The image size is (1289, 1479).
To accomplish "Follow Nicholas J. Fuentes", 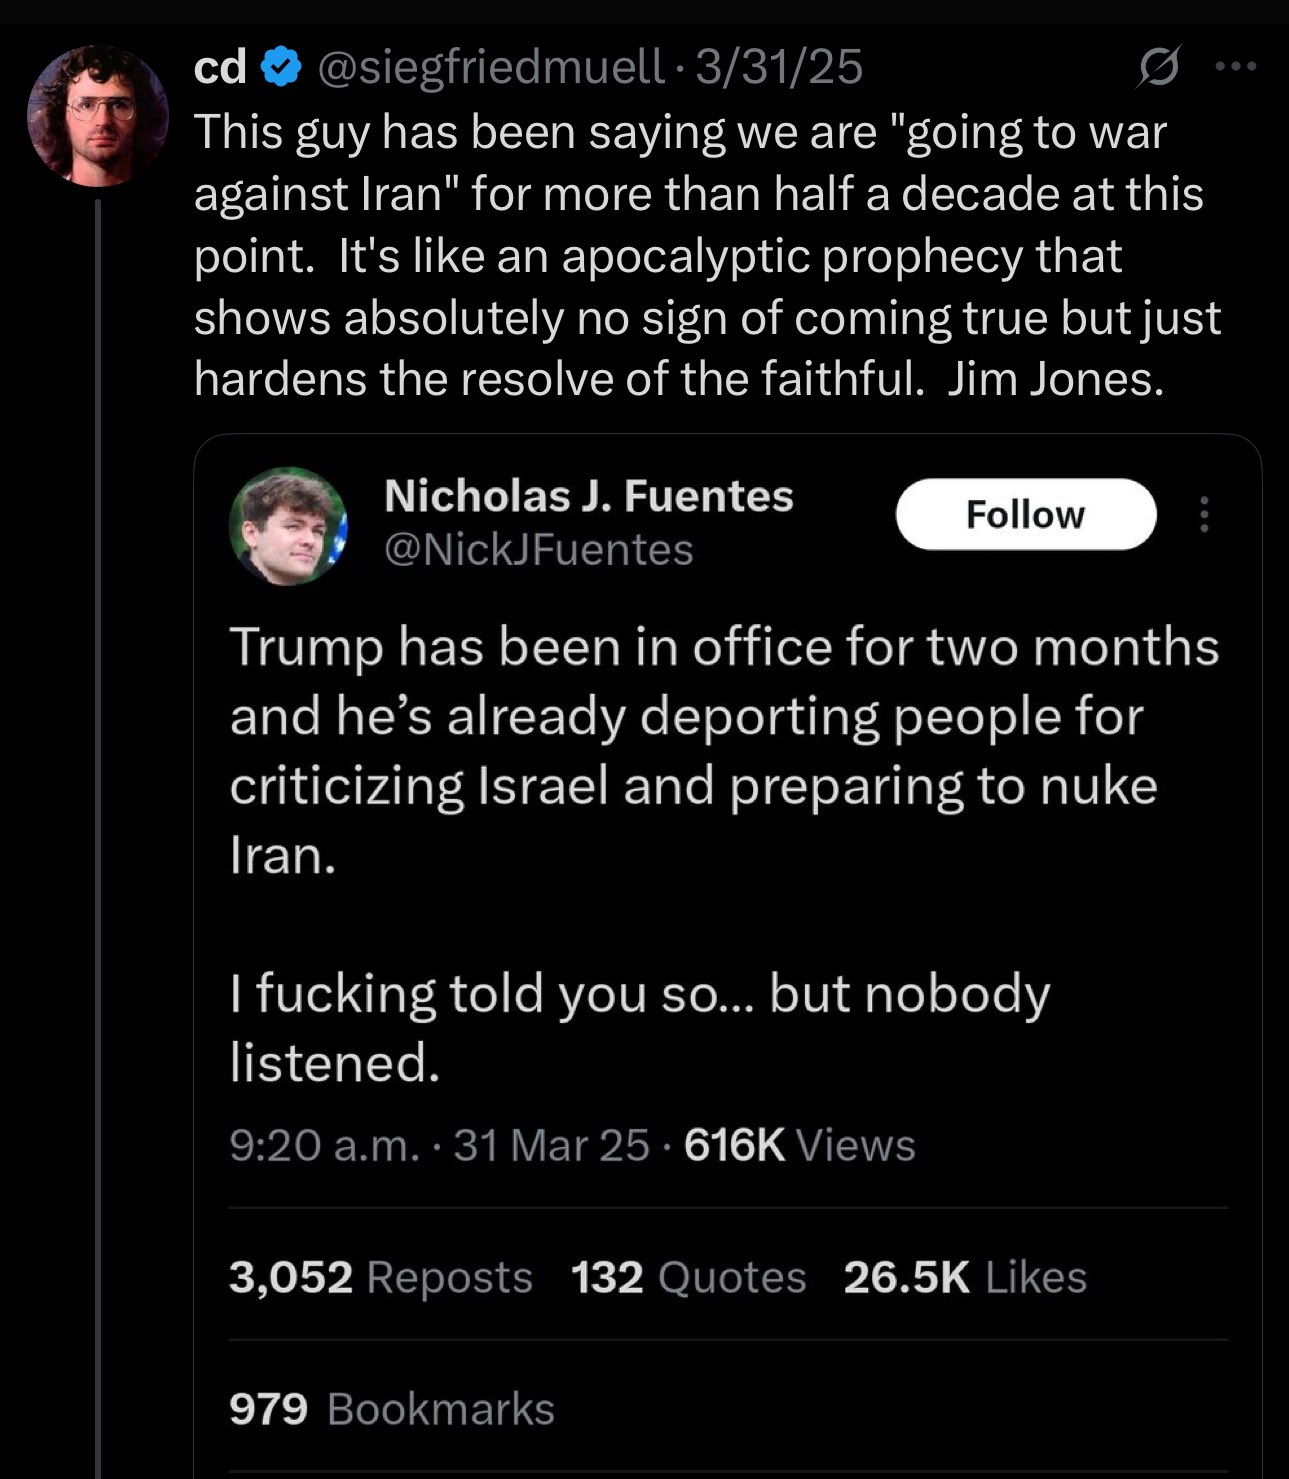I will coord(1025,514).
